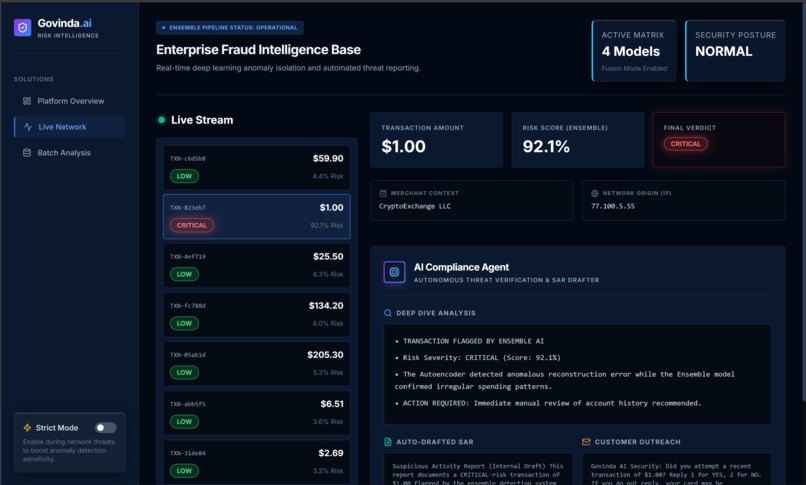Click the Merchant Context calendar icon

point(383,193)
